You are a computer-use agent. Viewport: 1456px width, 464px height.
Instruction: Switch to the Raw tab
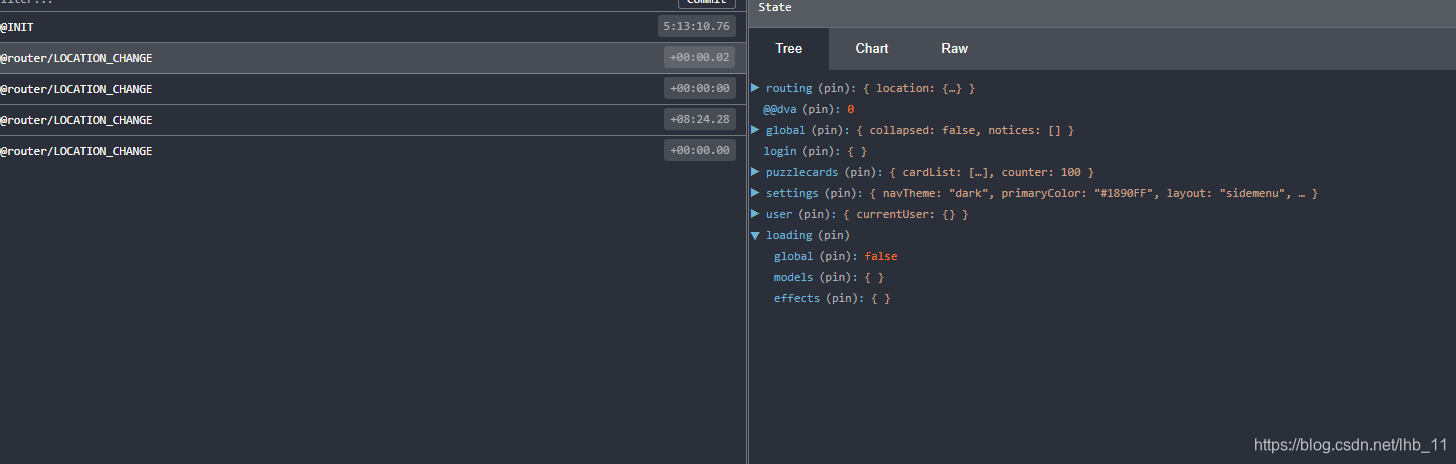(x=955, y=48)
